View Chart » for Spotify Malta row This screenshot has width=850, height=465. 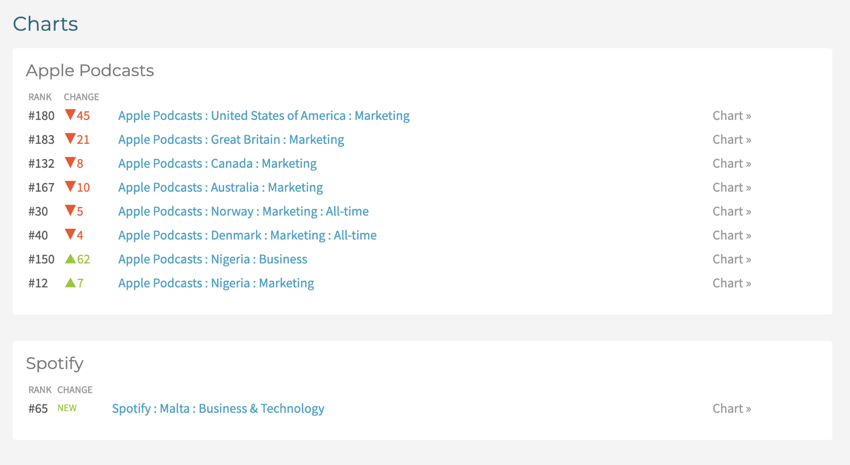coord(731,409)
